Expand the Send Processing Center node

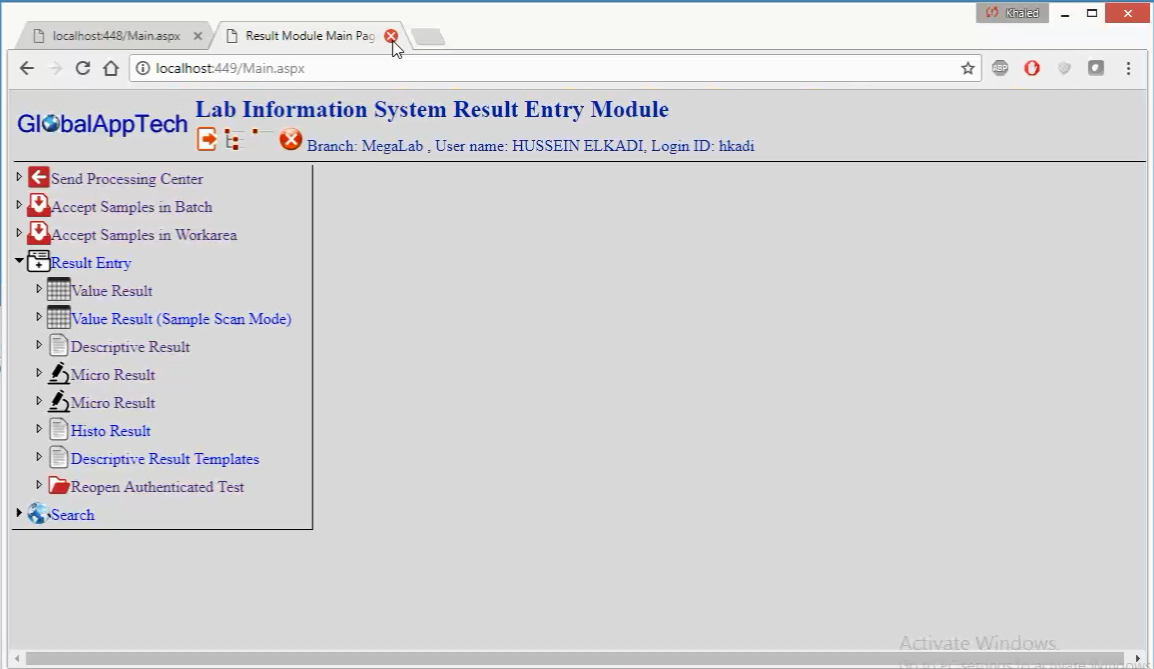tap(19, 177)
